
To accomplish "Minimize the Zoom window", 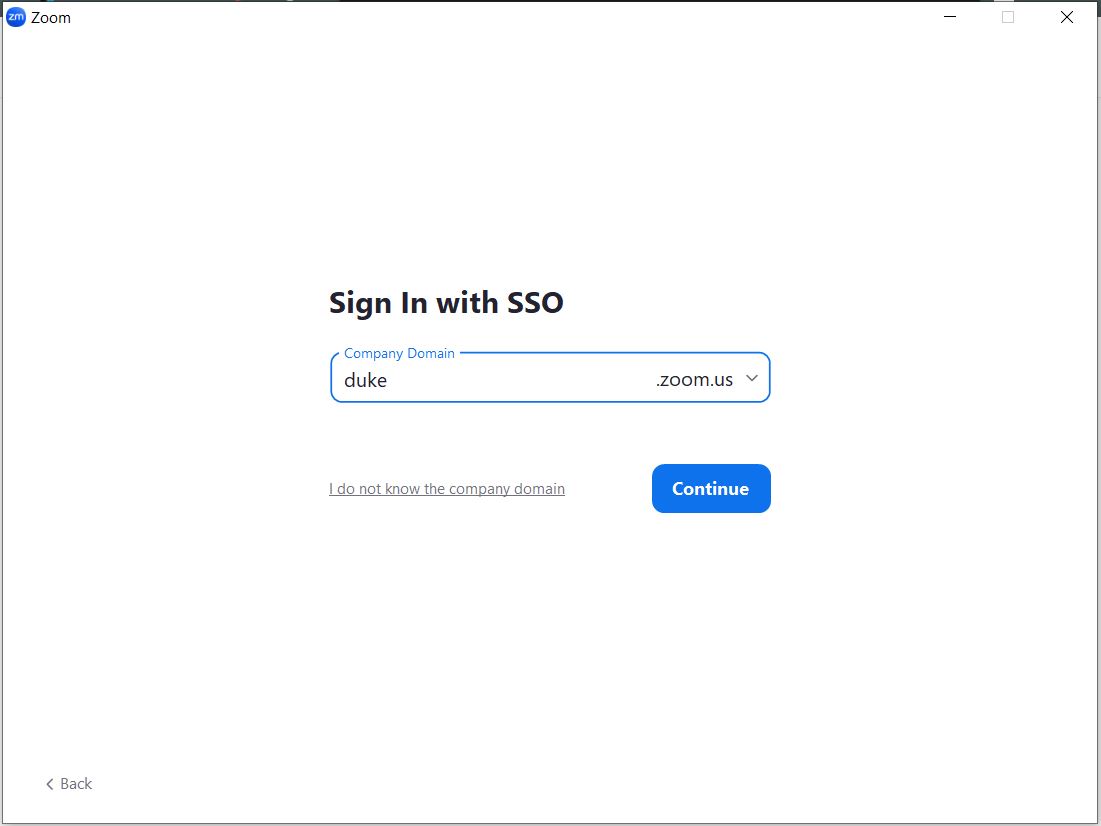I will pyautogui.click(x=948, y=17).
